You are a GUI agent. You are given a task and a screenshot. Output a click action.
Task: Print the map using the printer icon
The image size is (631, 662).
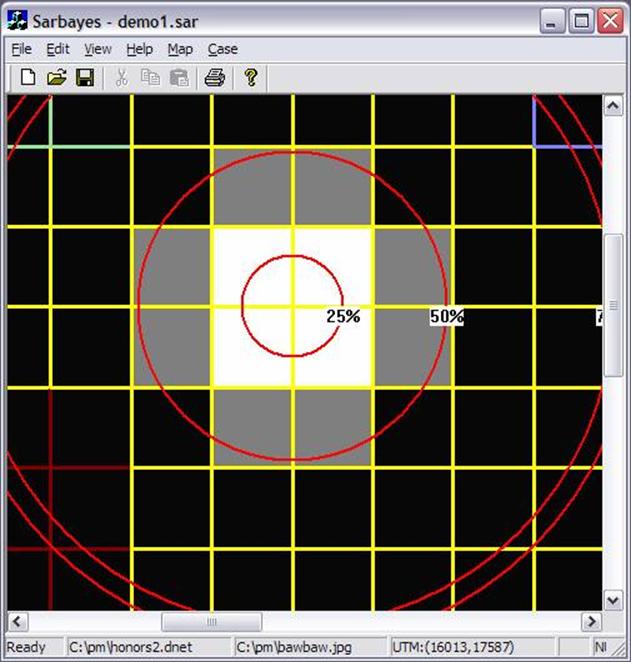214,77
